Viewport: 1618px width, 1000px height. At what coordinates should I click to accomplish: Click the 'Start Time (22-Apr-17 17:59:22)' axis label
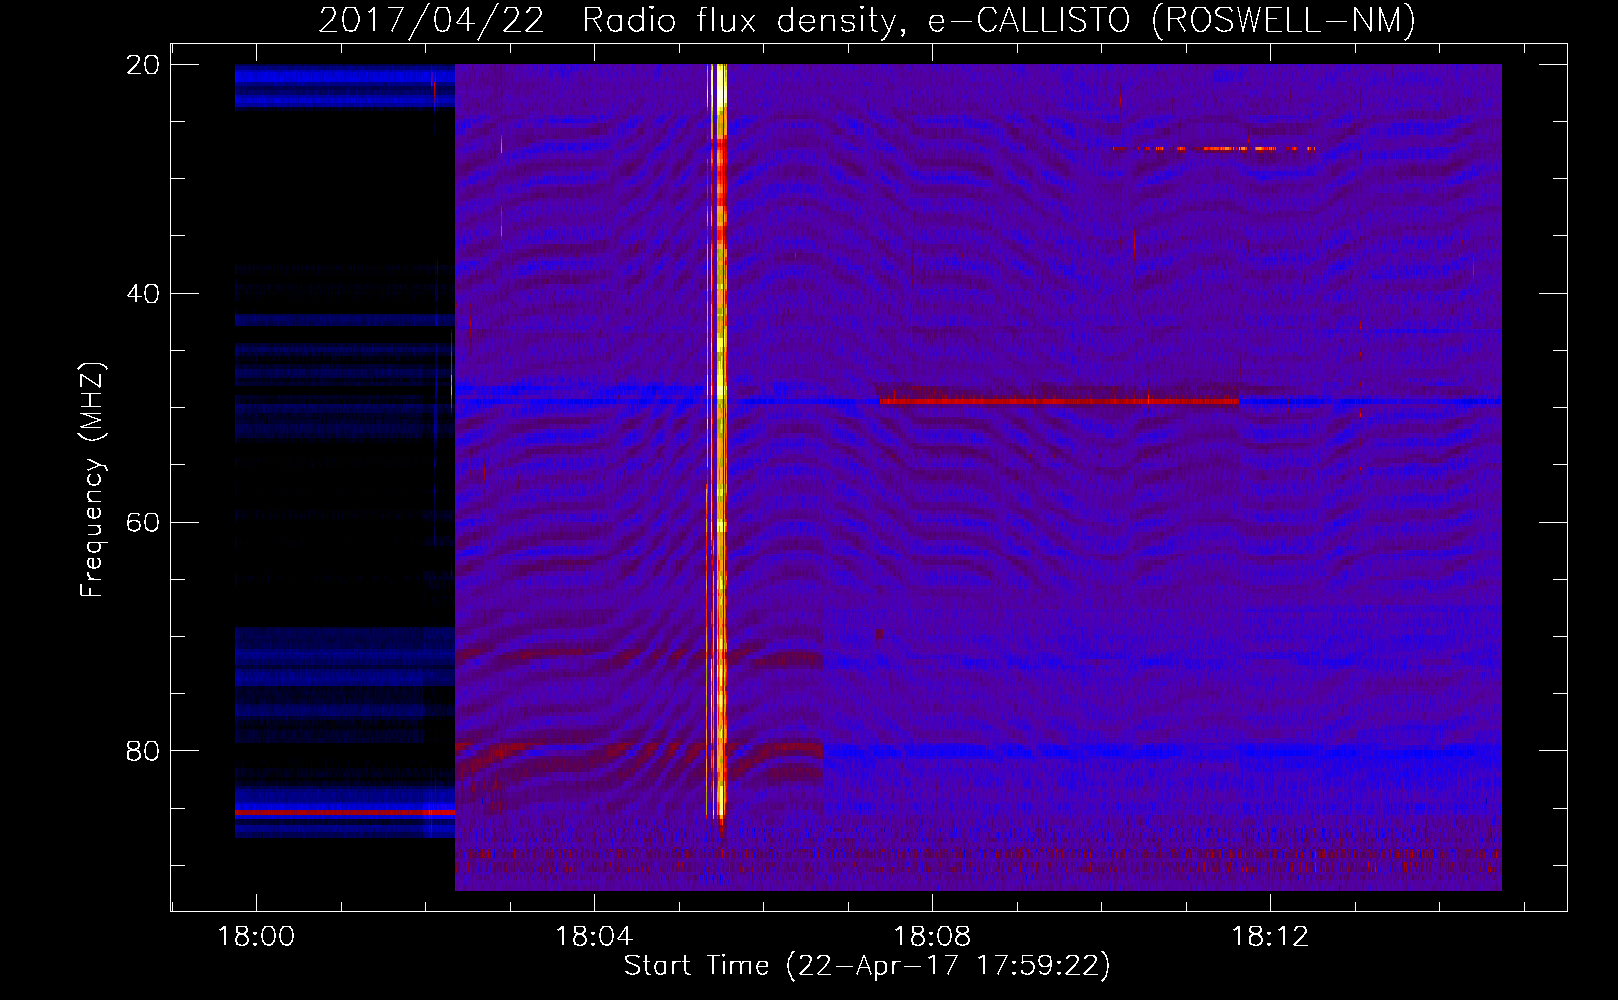coord(867,966)
